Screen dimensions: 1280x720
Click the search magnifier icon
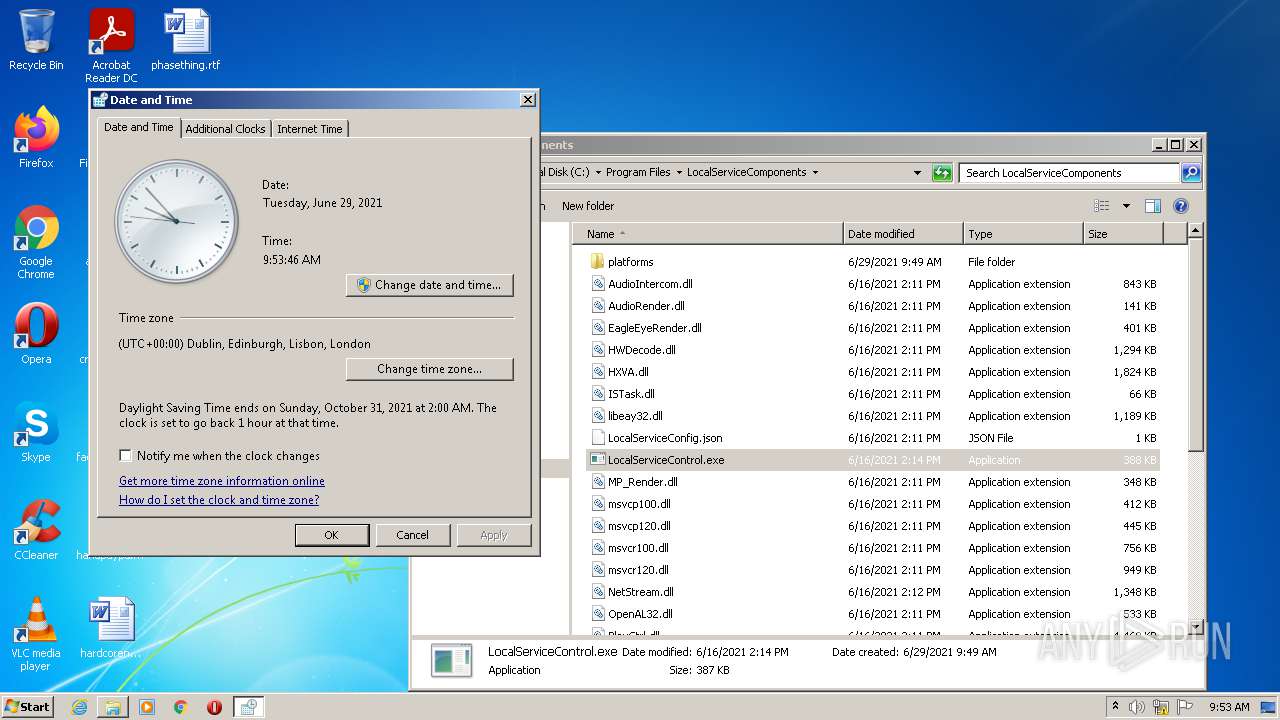(x=1190, y=173)
